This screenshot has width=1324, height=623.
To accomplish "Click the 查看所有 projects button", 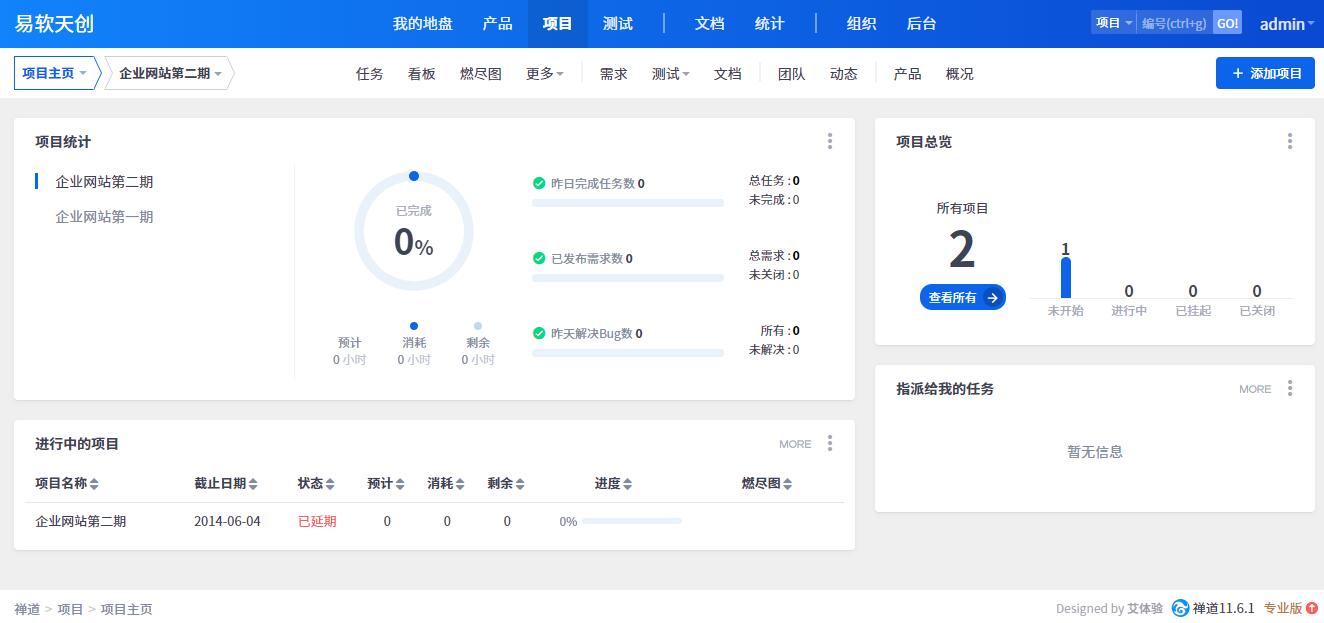I will [963, 297].
